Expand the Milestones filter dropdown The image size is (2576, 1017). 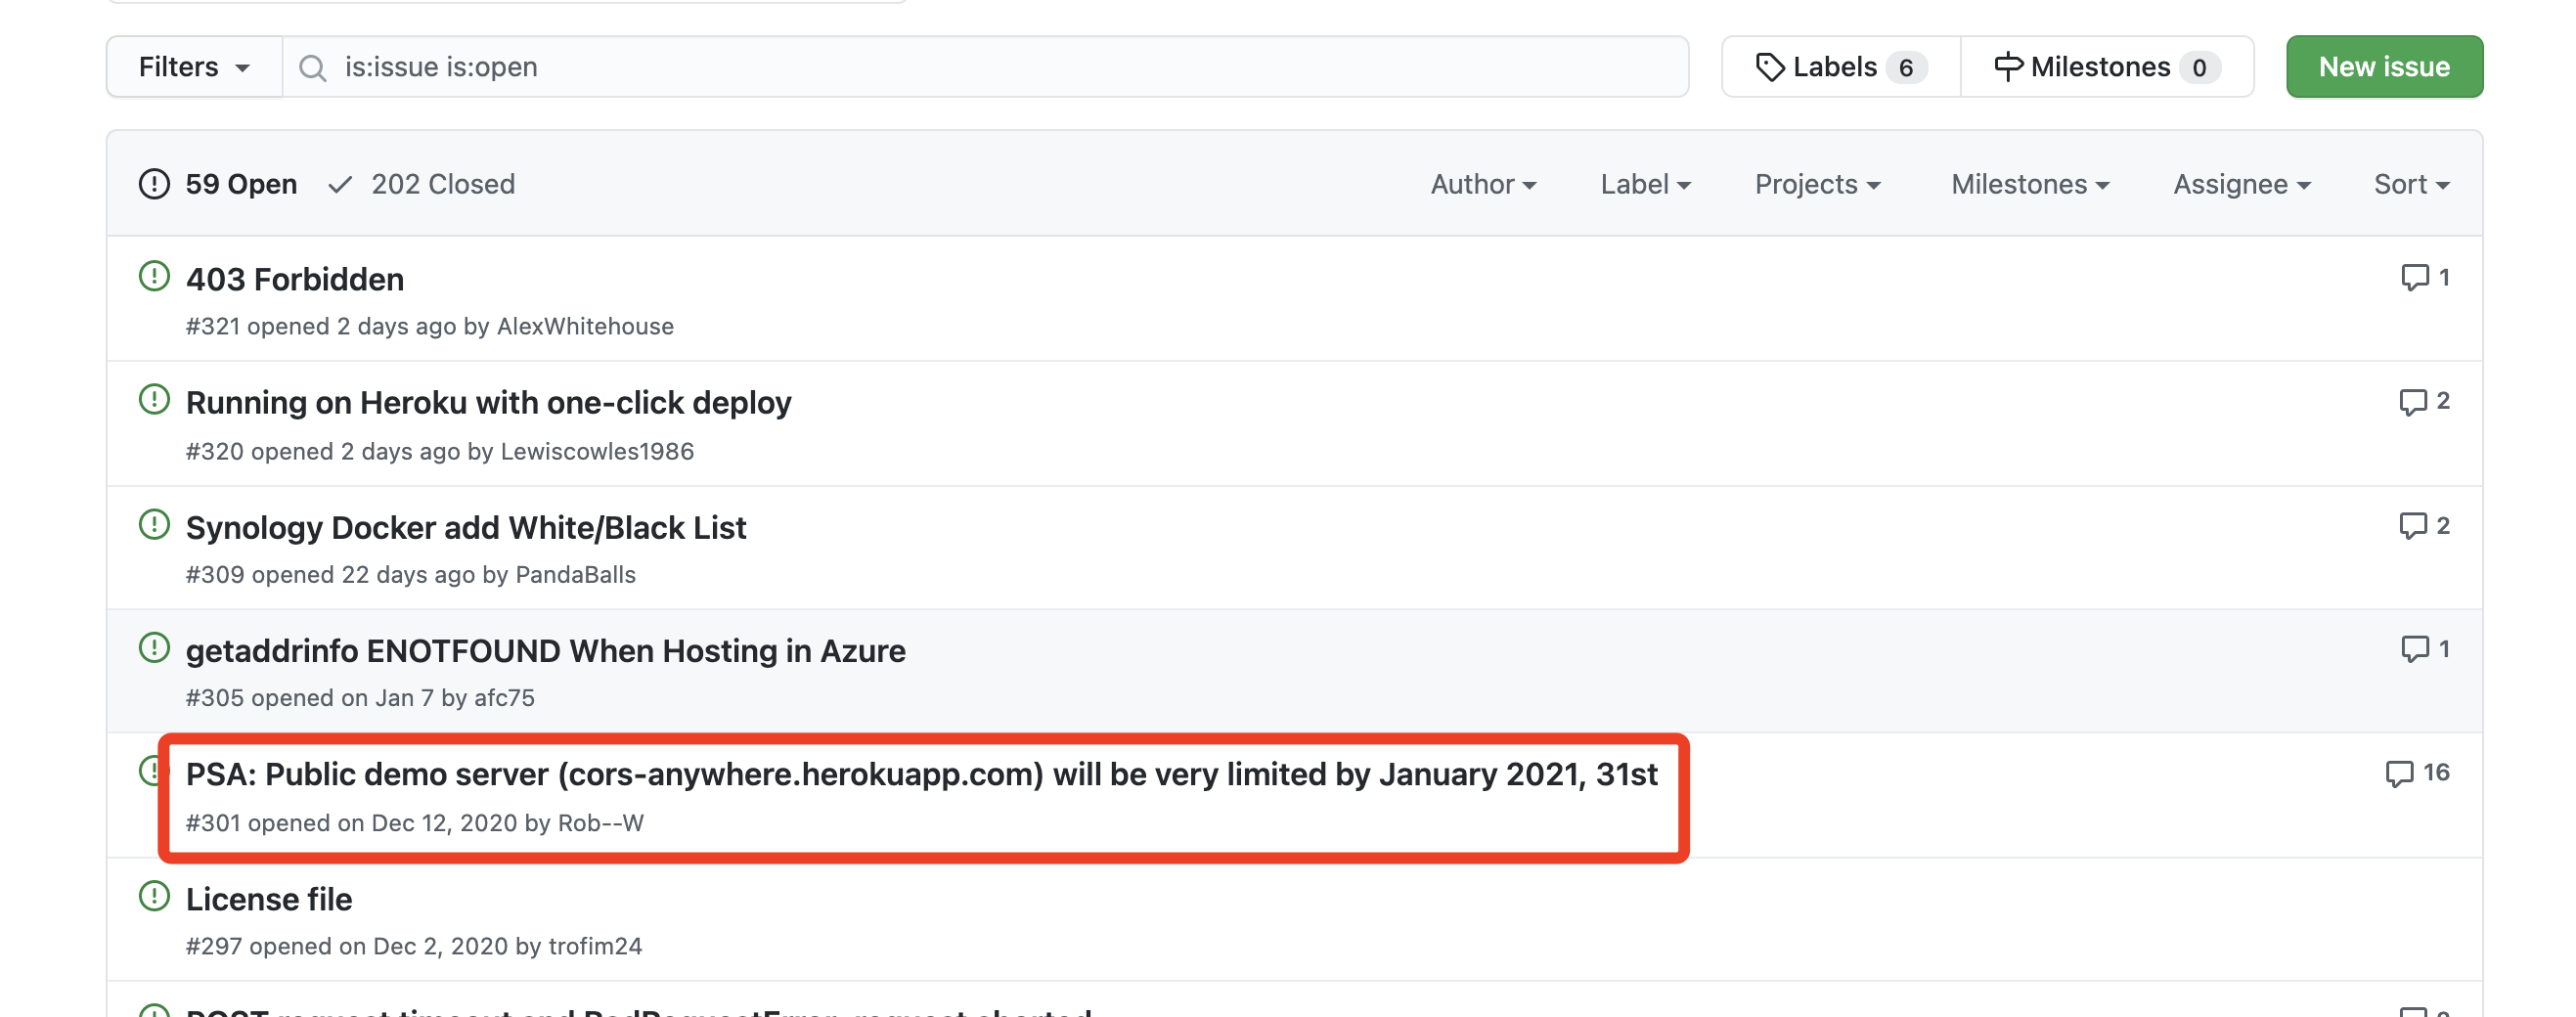(2030, 184)
